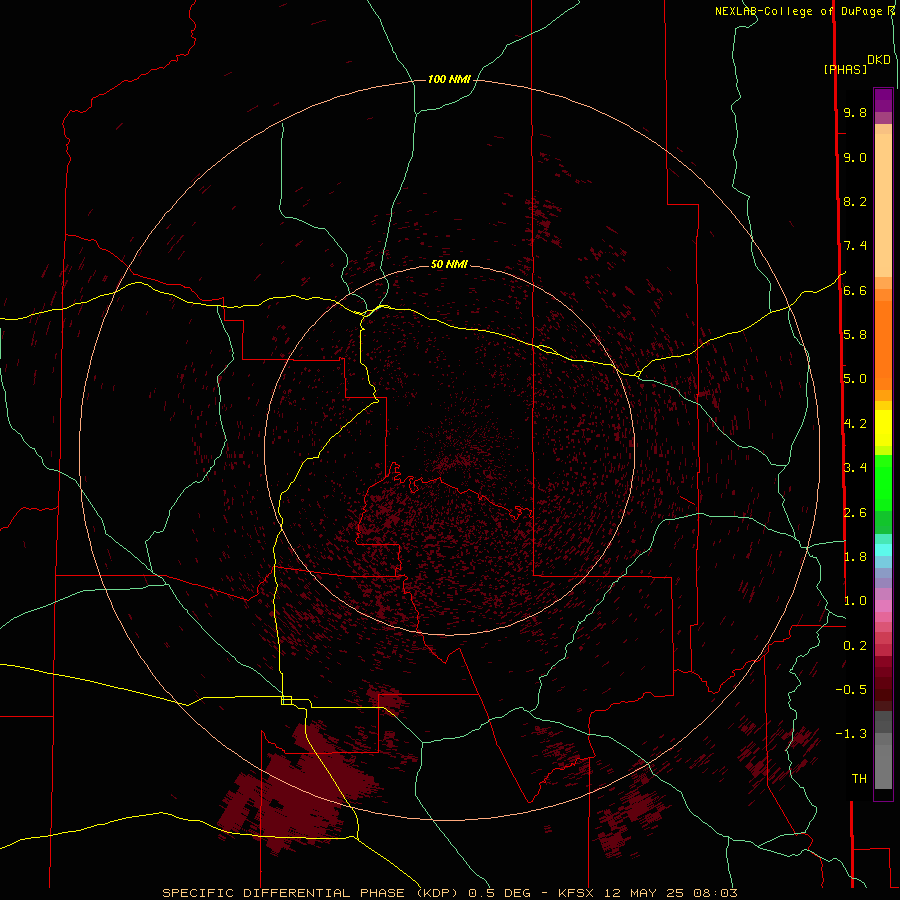The width and height of the screenshot is (900, 900).
Task: Click the TH threshold label on the scale
Action: [859, 779]
